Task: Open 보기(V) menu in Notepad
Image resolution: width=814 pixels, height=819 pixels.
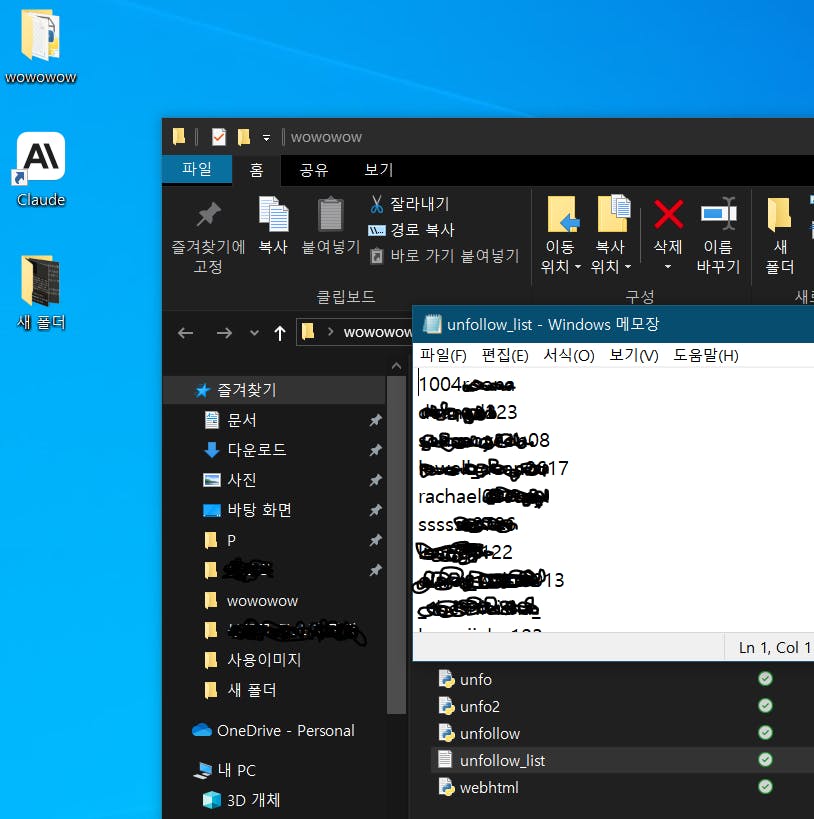Action: [634, 355]
